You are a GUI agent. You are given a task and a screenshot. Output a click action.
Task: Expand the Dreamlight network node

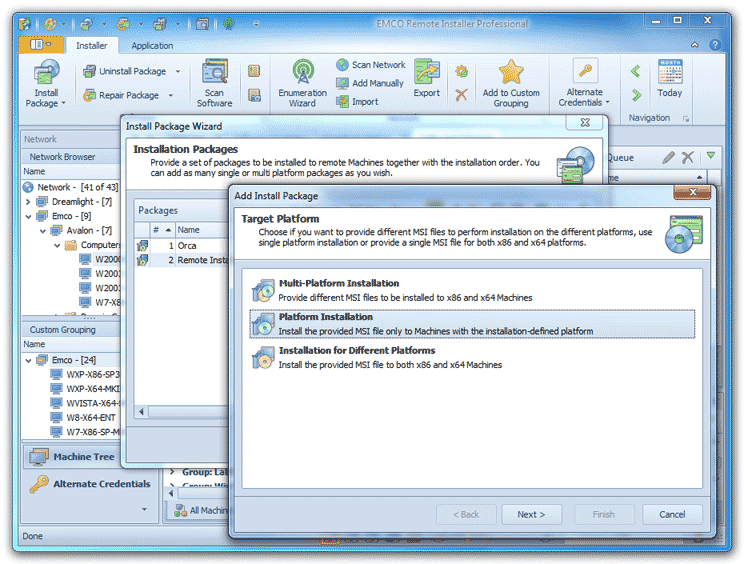pyautogui.click(x=28, y=202)
